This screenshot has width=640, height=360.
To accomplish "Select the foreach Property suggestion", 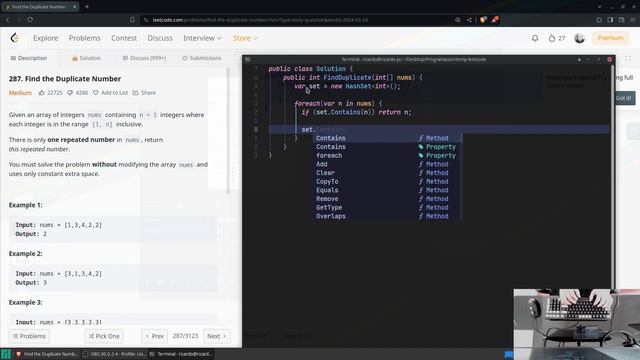I will click(388, 156).
